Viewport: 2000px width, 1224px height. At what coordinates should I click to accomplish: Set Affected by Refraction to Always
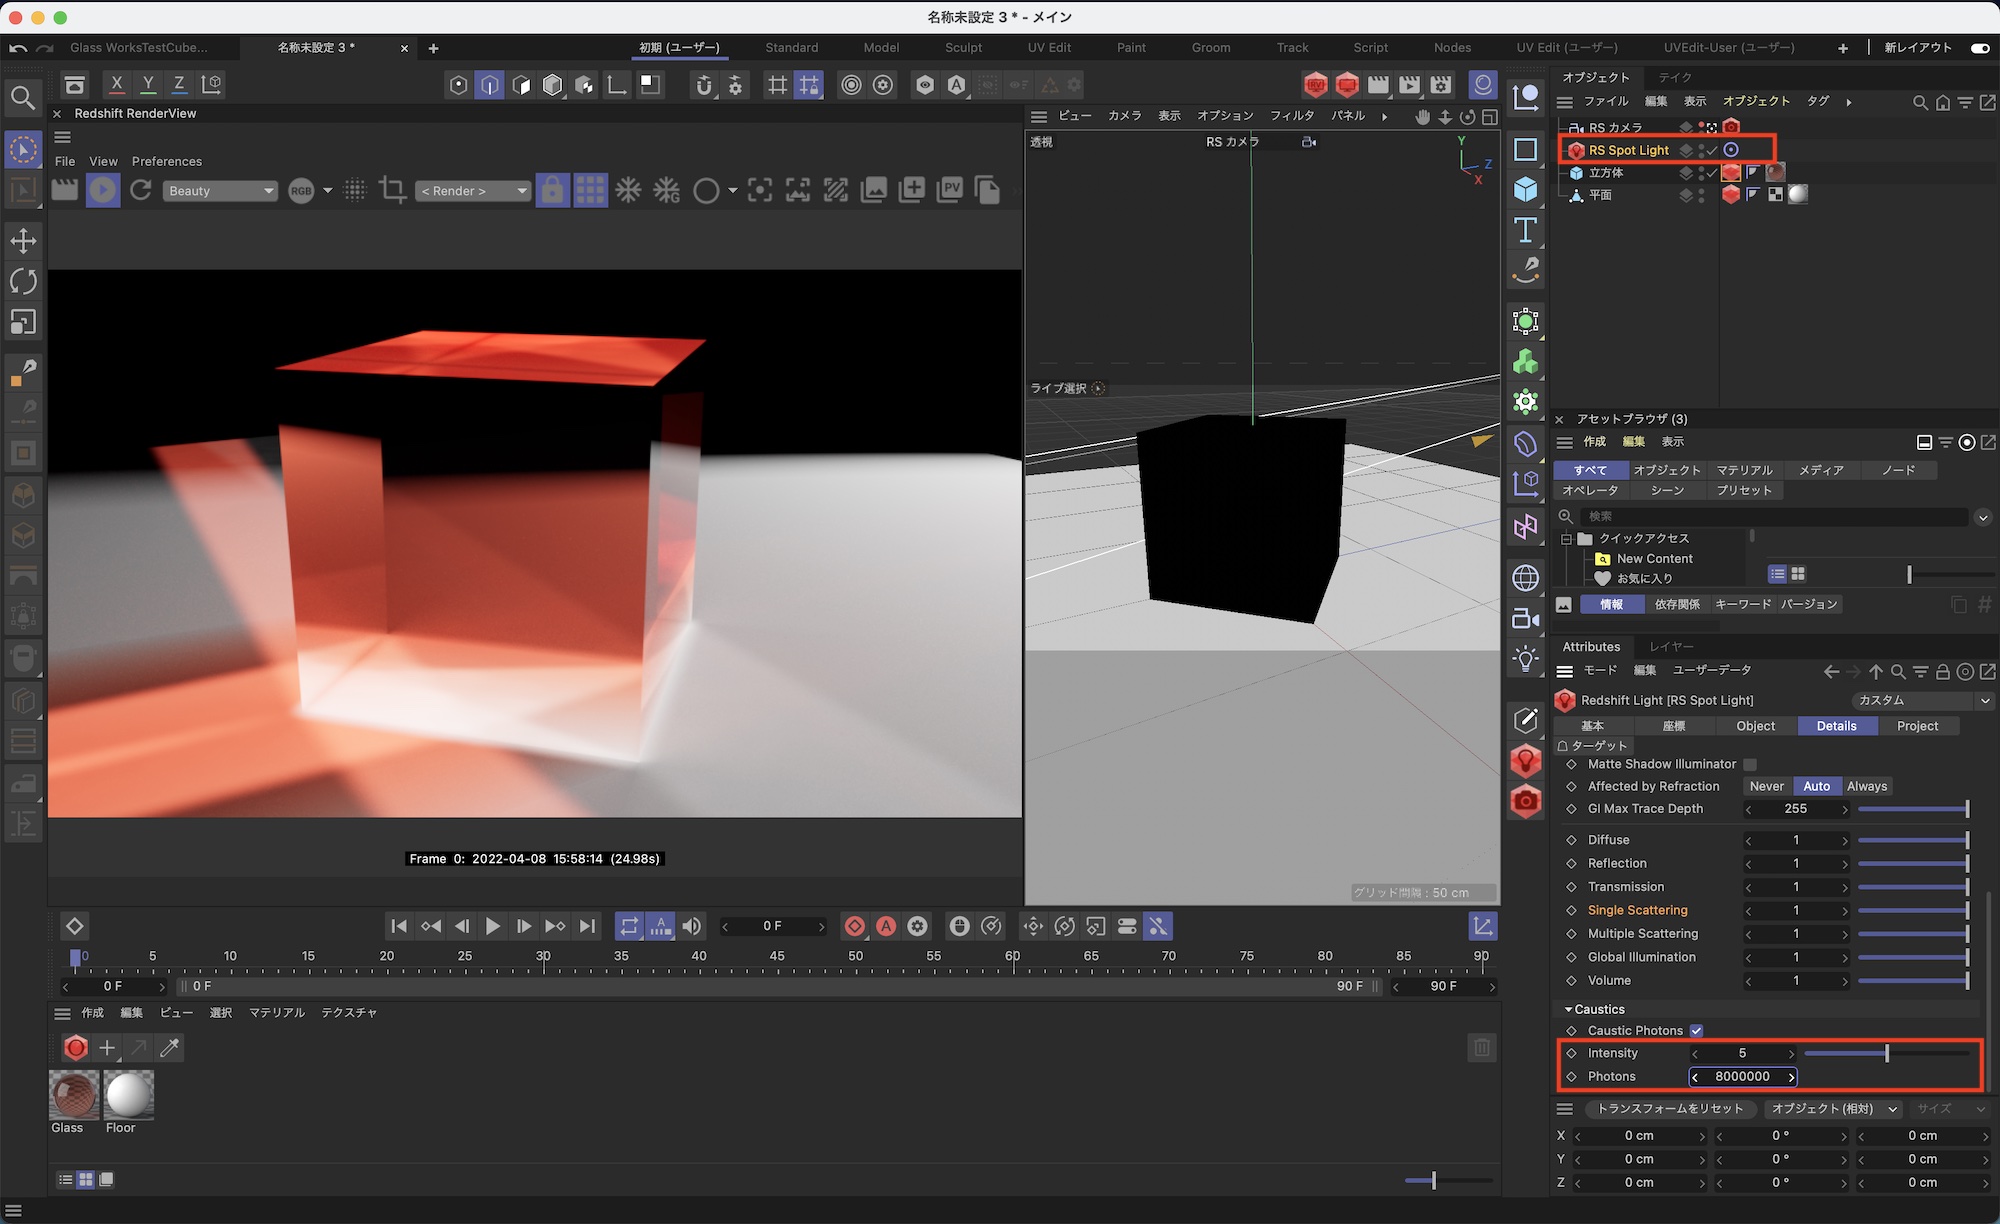(1866, 786)
